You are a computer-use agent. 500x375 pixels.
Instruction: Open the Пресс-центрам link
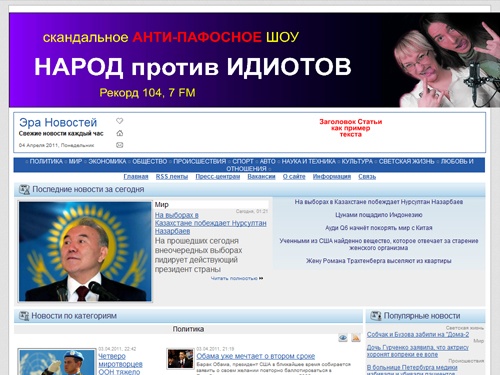[x=218, y=176]
